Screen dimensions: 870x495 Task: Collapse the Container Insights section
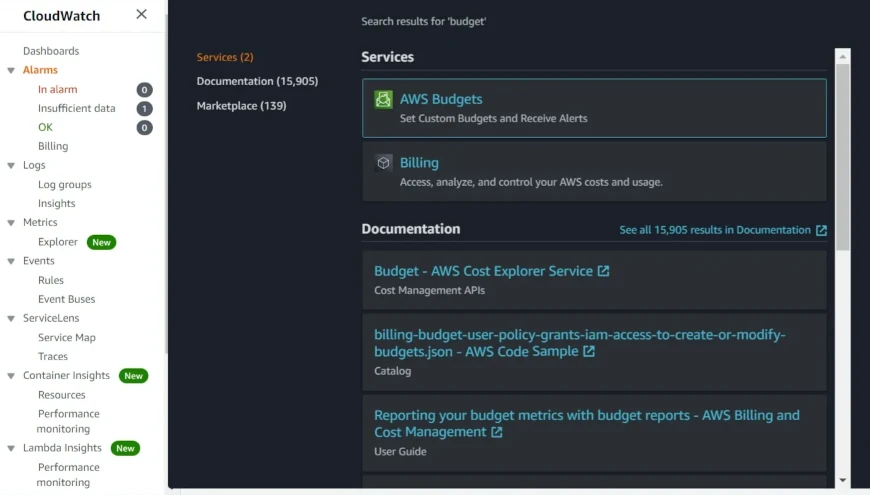point(11,376)
